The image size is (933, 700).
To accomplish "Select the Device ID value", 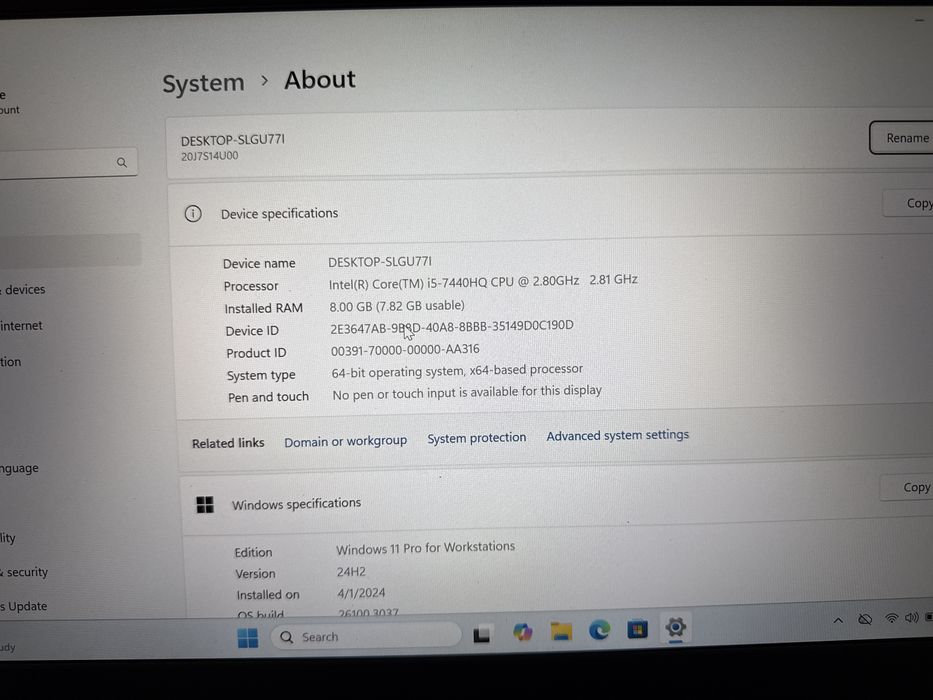I will click(x=452, y=327).
